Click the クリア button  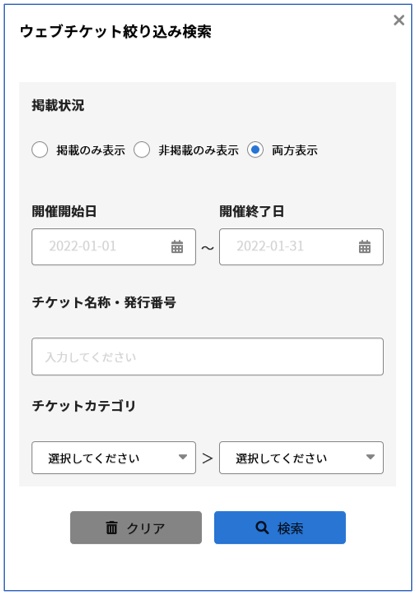click(136, 527)
